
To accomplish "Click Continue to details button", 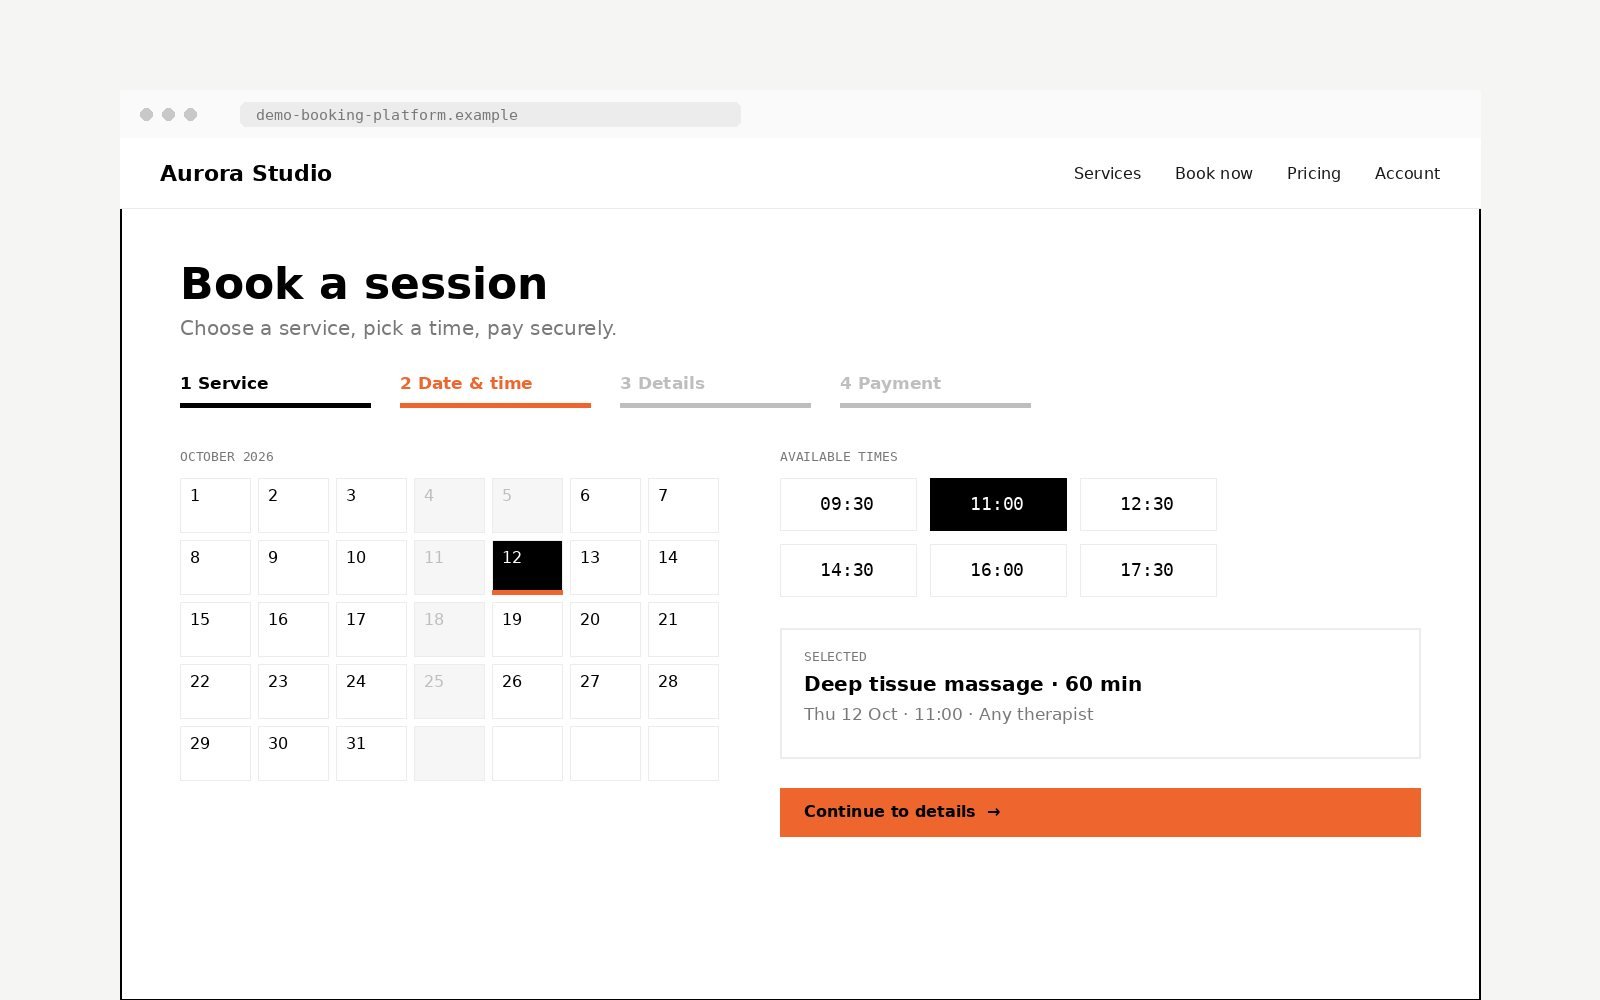I will click(1100, 812).
